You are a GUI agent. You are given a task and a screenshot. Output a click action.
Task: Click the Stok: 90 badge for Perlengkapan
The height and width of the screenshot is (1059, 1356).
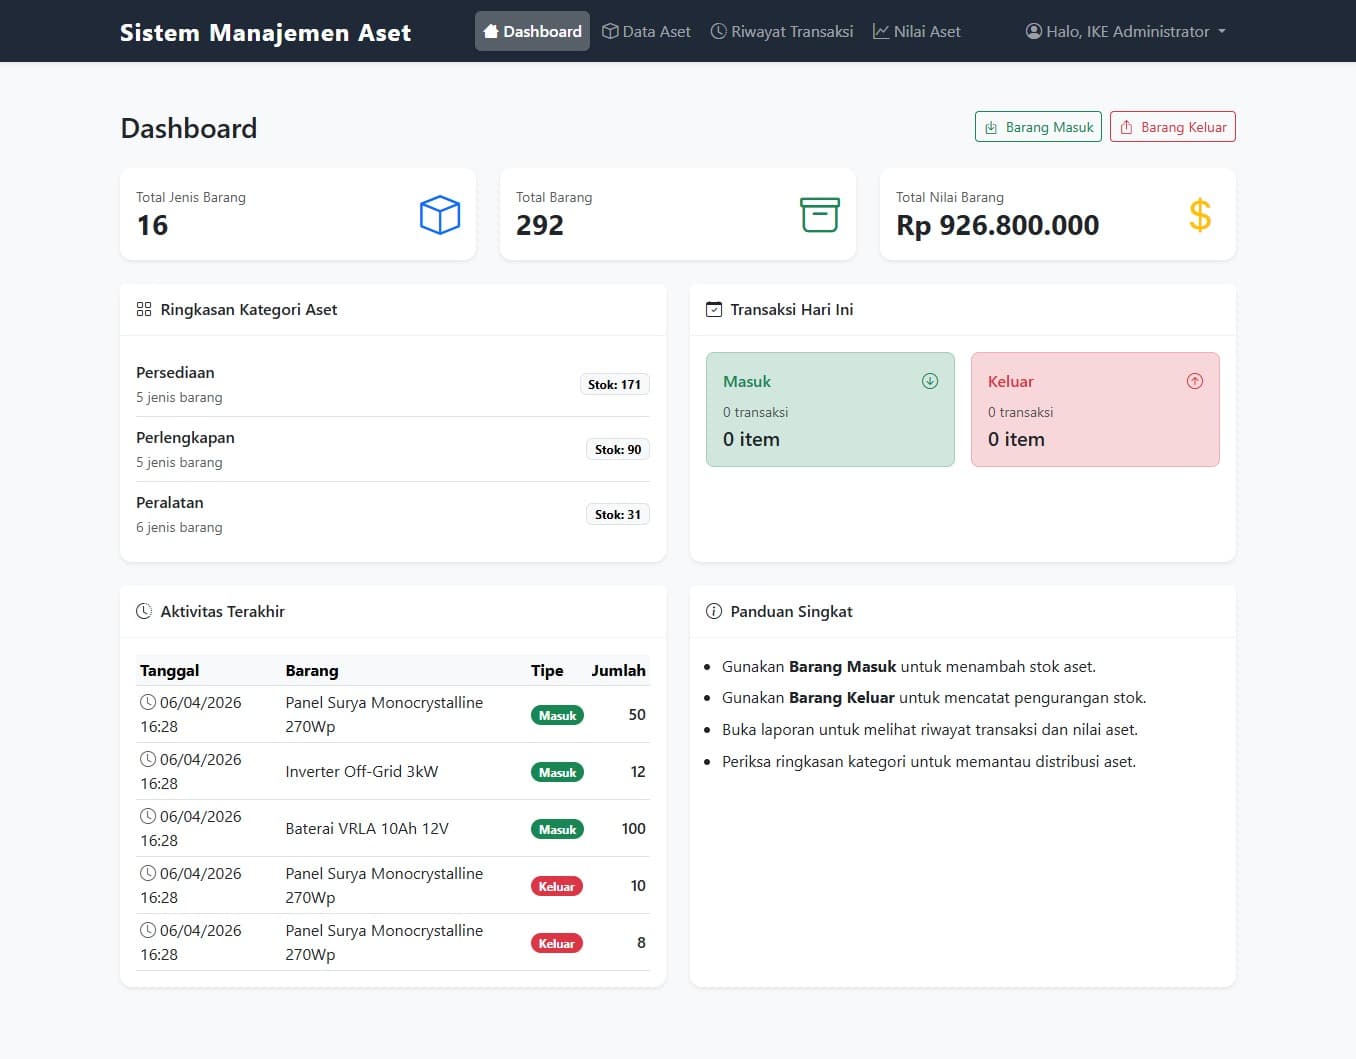(x=618, y=449)
